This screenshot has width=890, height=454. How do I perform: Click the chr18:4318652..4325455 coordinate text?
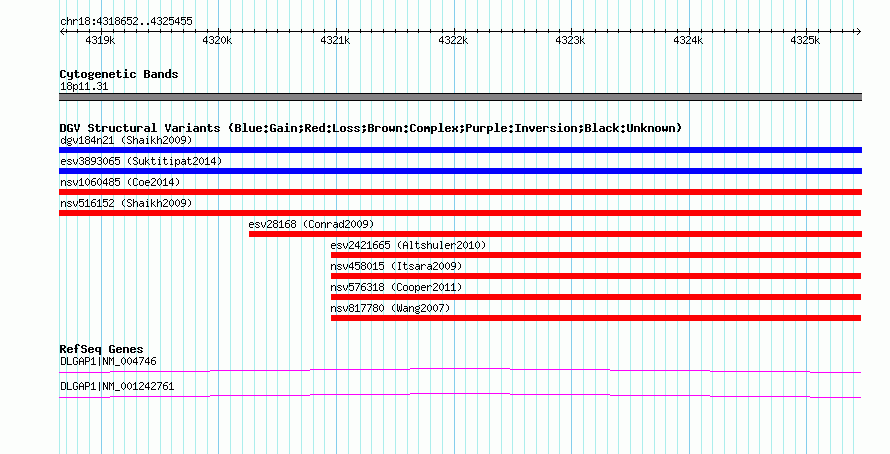tap(126, 22)
